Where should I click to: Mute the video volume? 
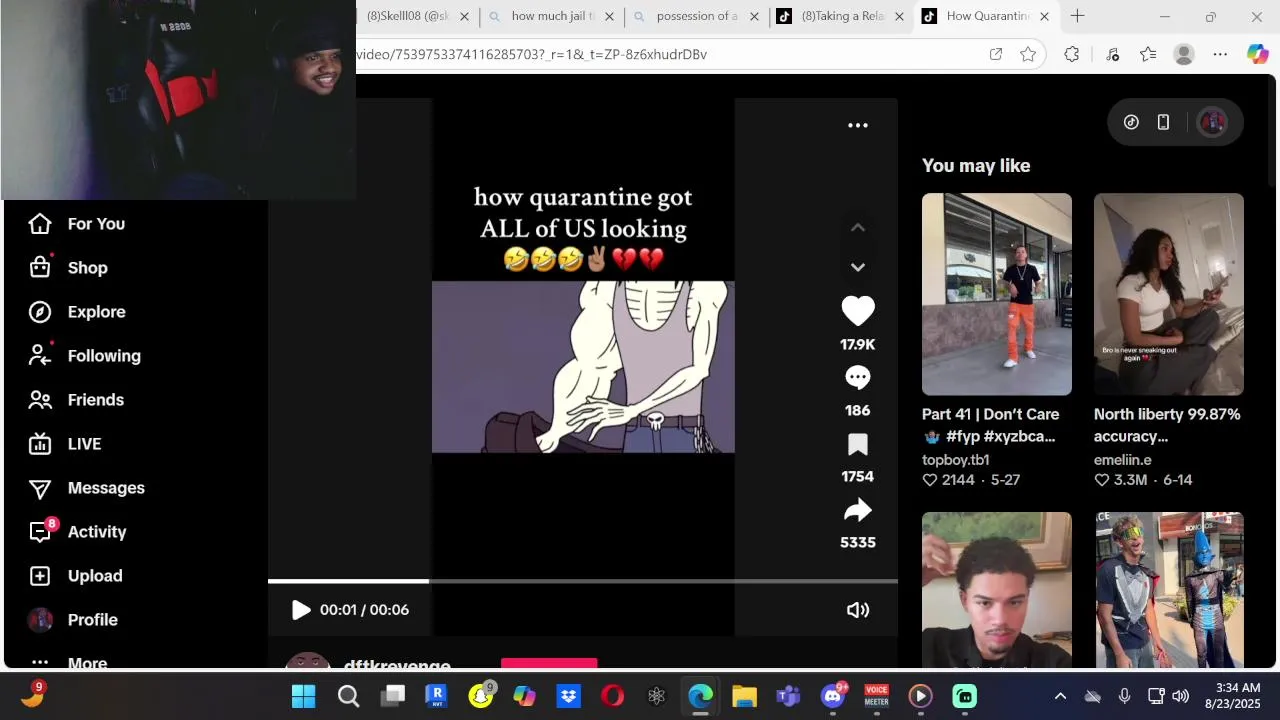click(x=858, y=610)
